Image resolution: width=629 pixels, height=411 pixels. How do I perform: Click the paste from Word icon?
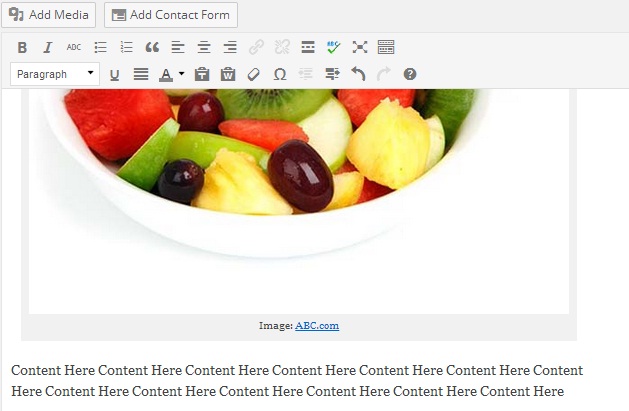228,74
